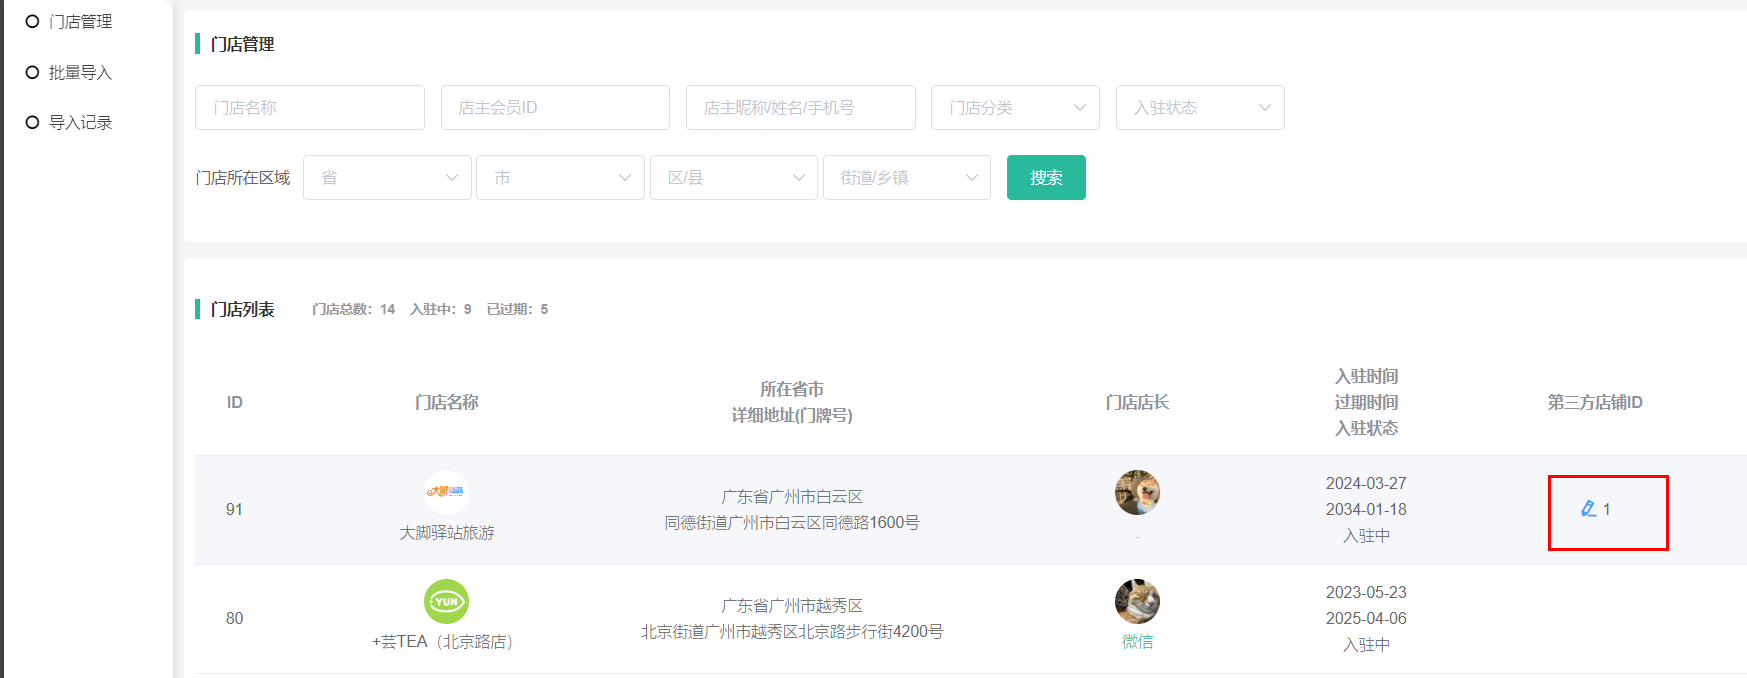Open 批量导入 in the sidebar menu
Viewport: 1747px width, 678px height.
pos(80,72)
